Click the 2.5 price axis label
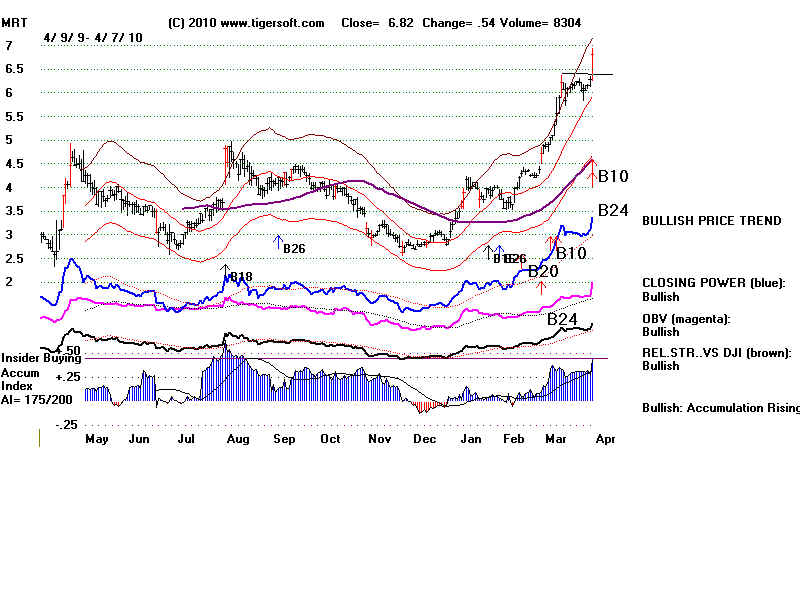The height and width of the screenshot is (600, 800). [x=14, y=258]
